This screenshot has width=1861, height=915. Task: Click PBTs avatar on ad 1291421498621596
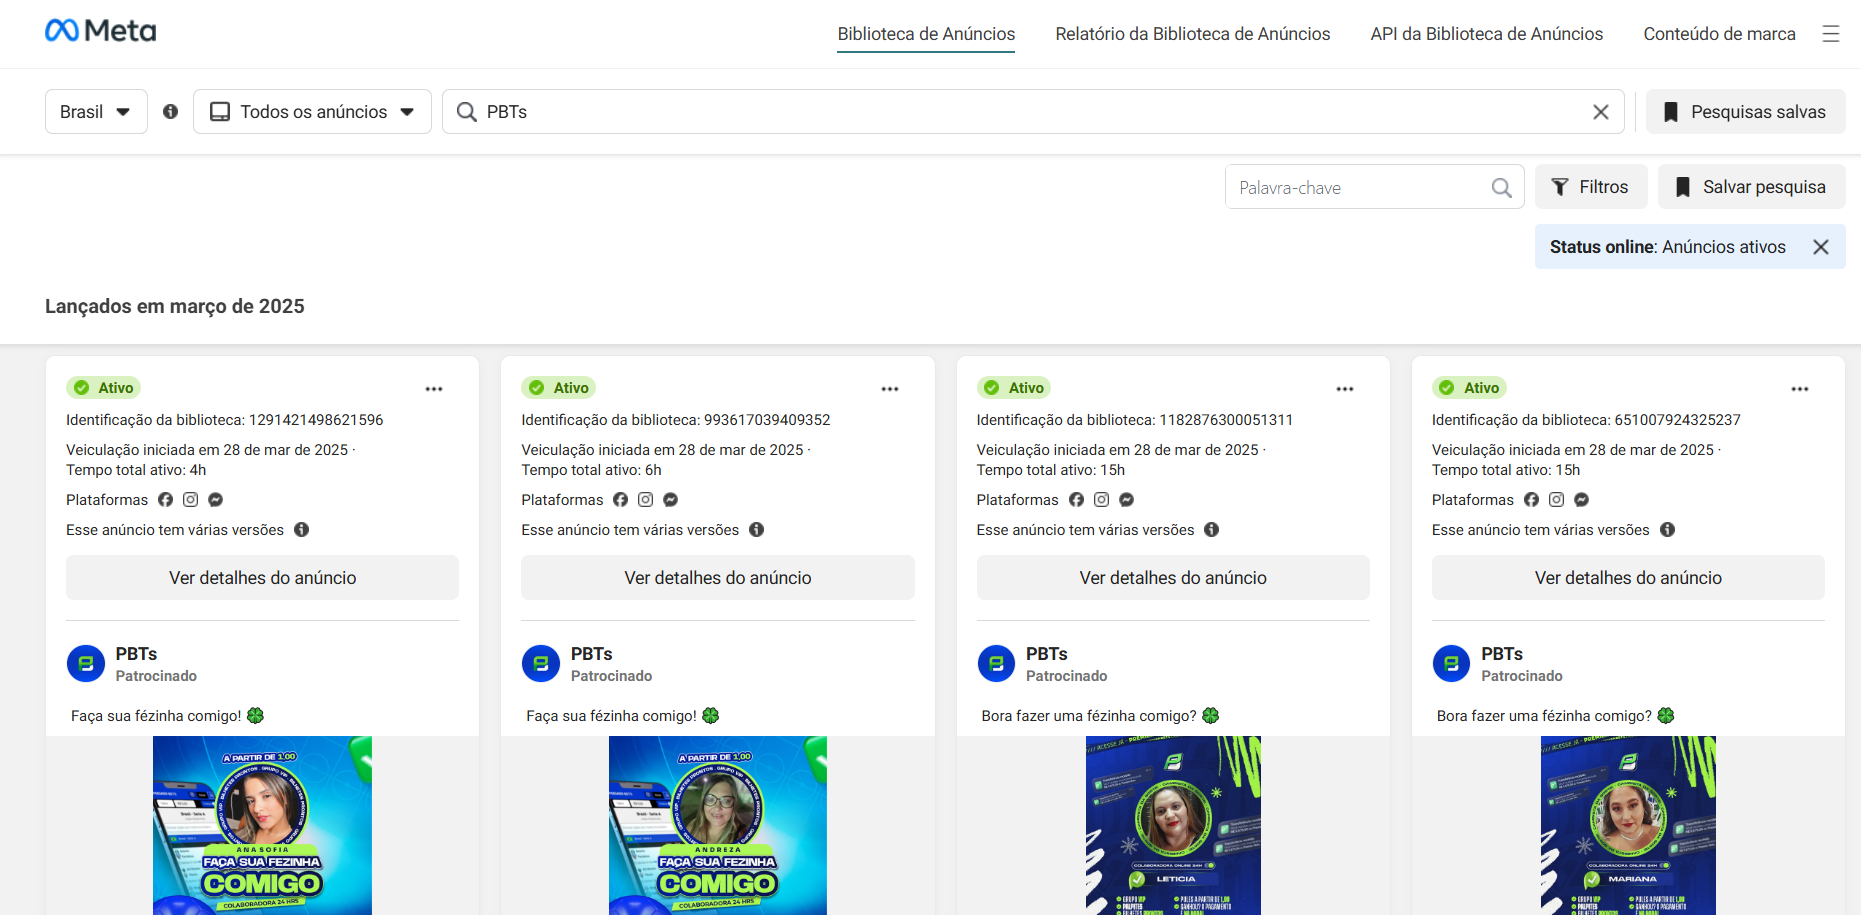[86, 664]
